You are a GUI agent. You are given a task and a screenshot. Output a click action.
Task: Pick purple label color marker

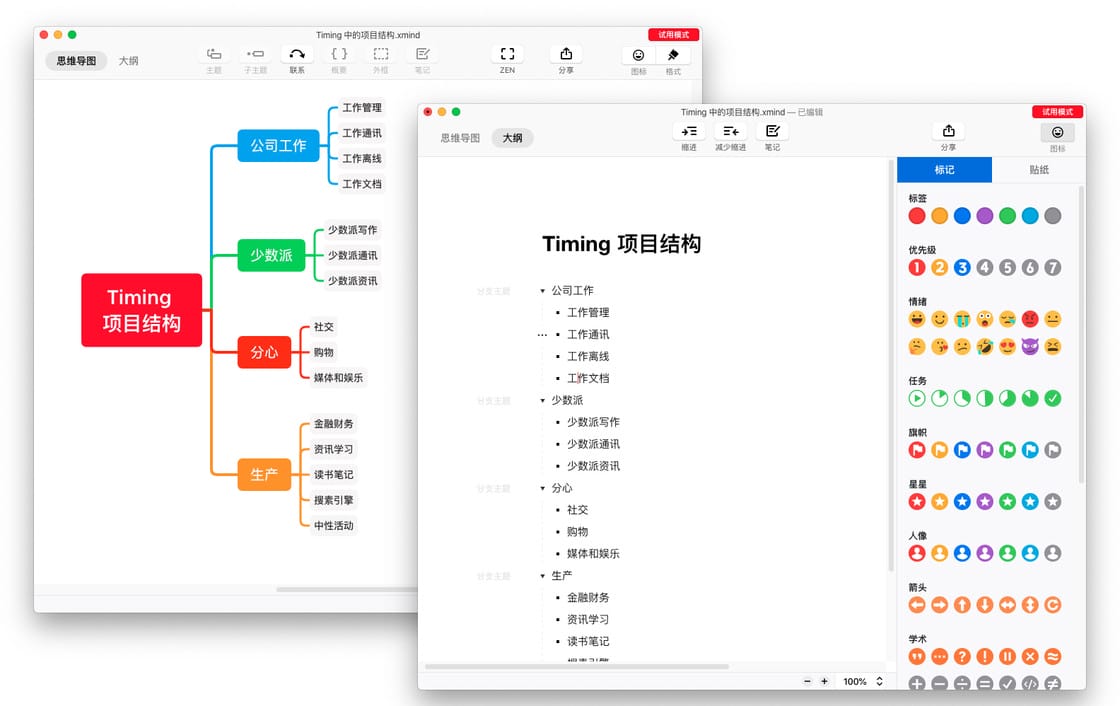coord(985,216)
